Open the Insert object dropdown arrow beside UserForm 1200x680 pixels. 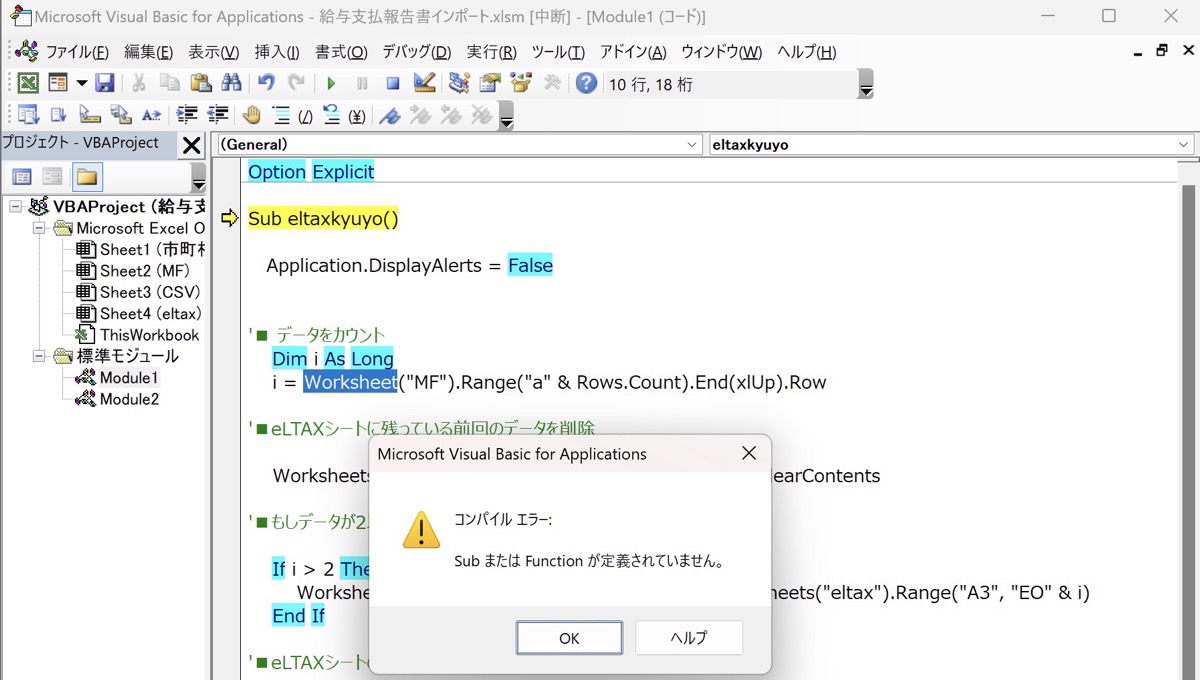click(81, 83)
